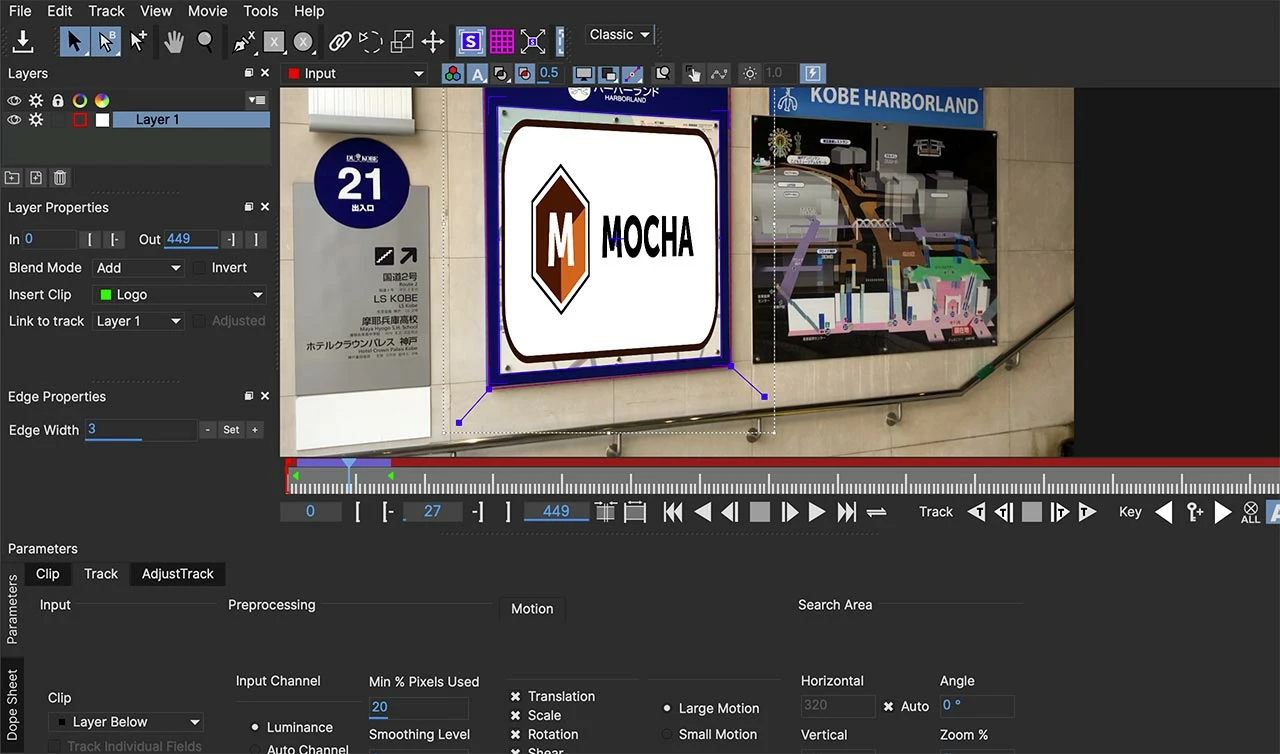Open the Layers panel options menu
This screenshot has height=754, width=1280.
tap(257, 100)
